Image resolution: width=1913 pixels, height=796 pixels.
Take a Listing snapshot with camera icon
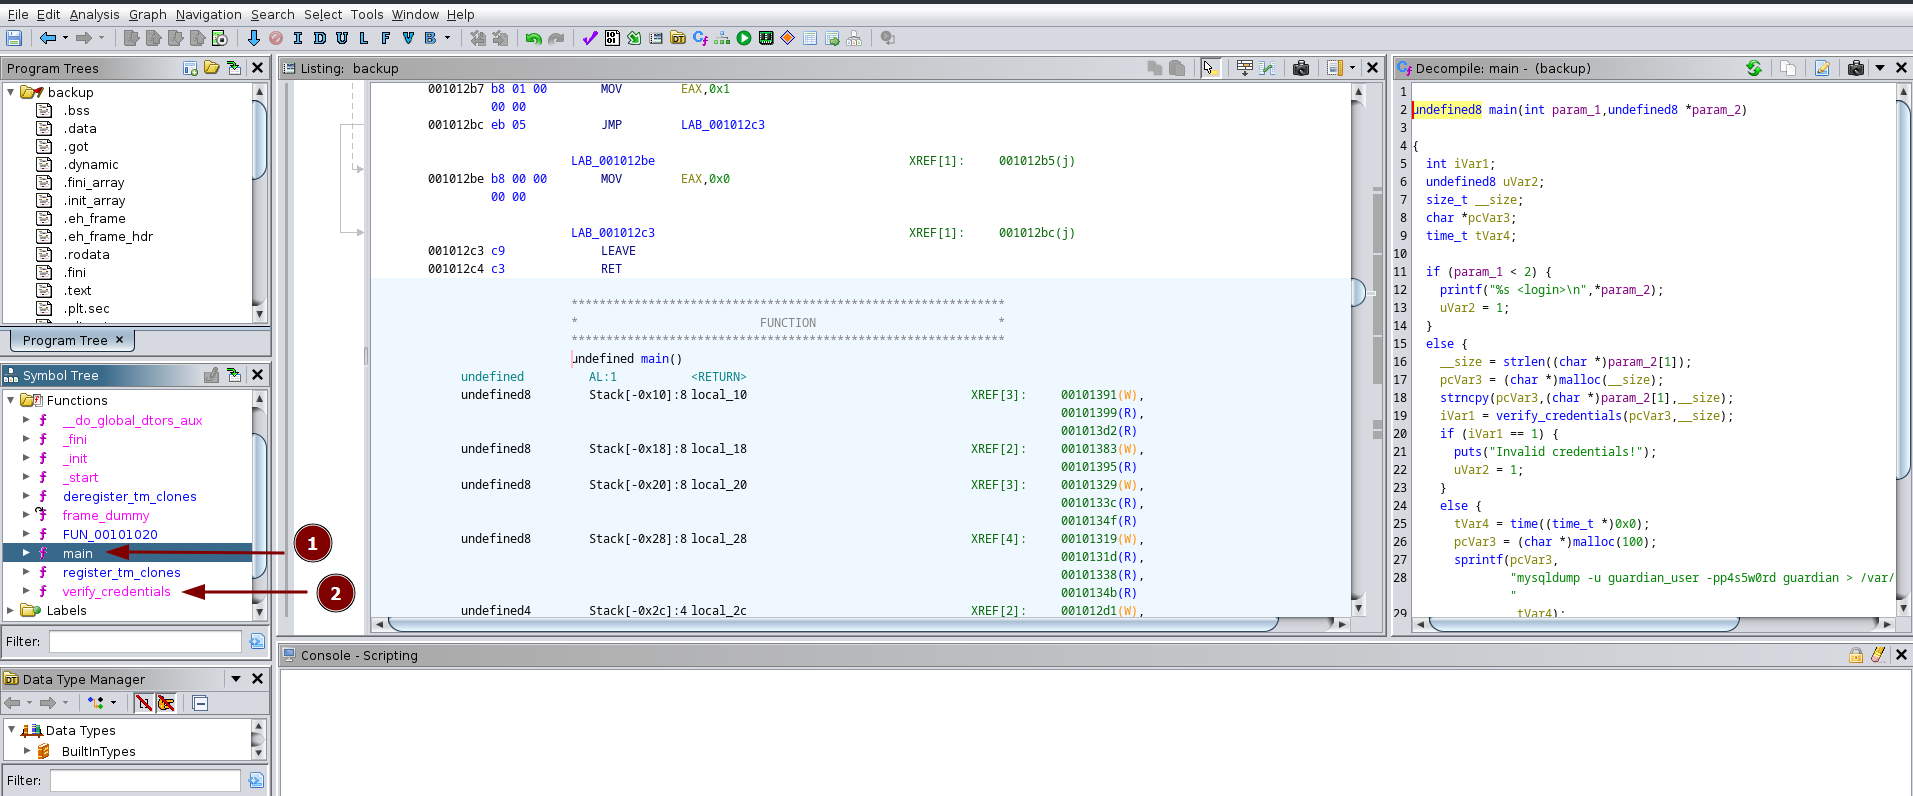tap(1300, 68)
